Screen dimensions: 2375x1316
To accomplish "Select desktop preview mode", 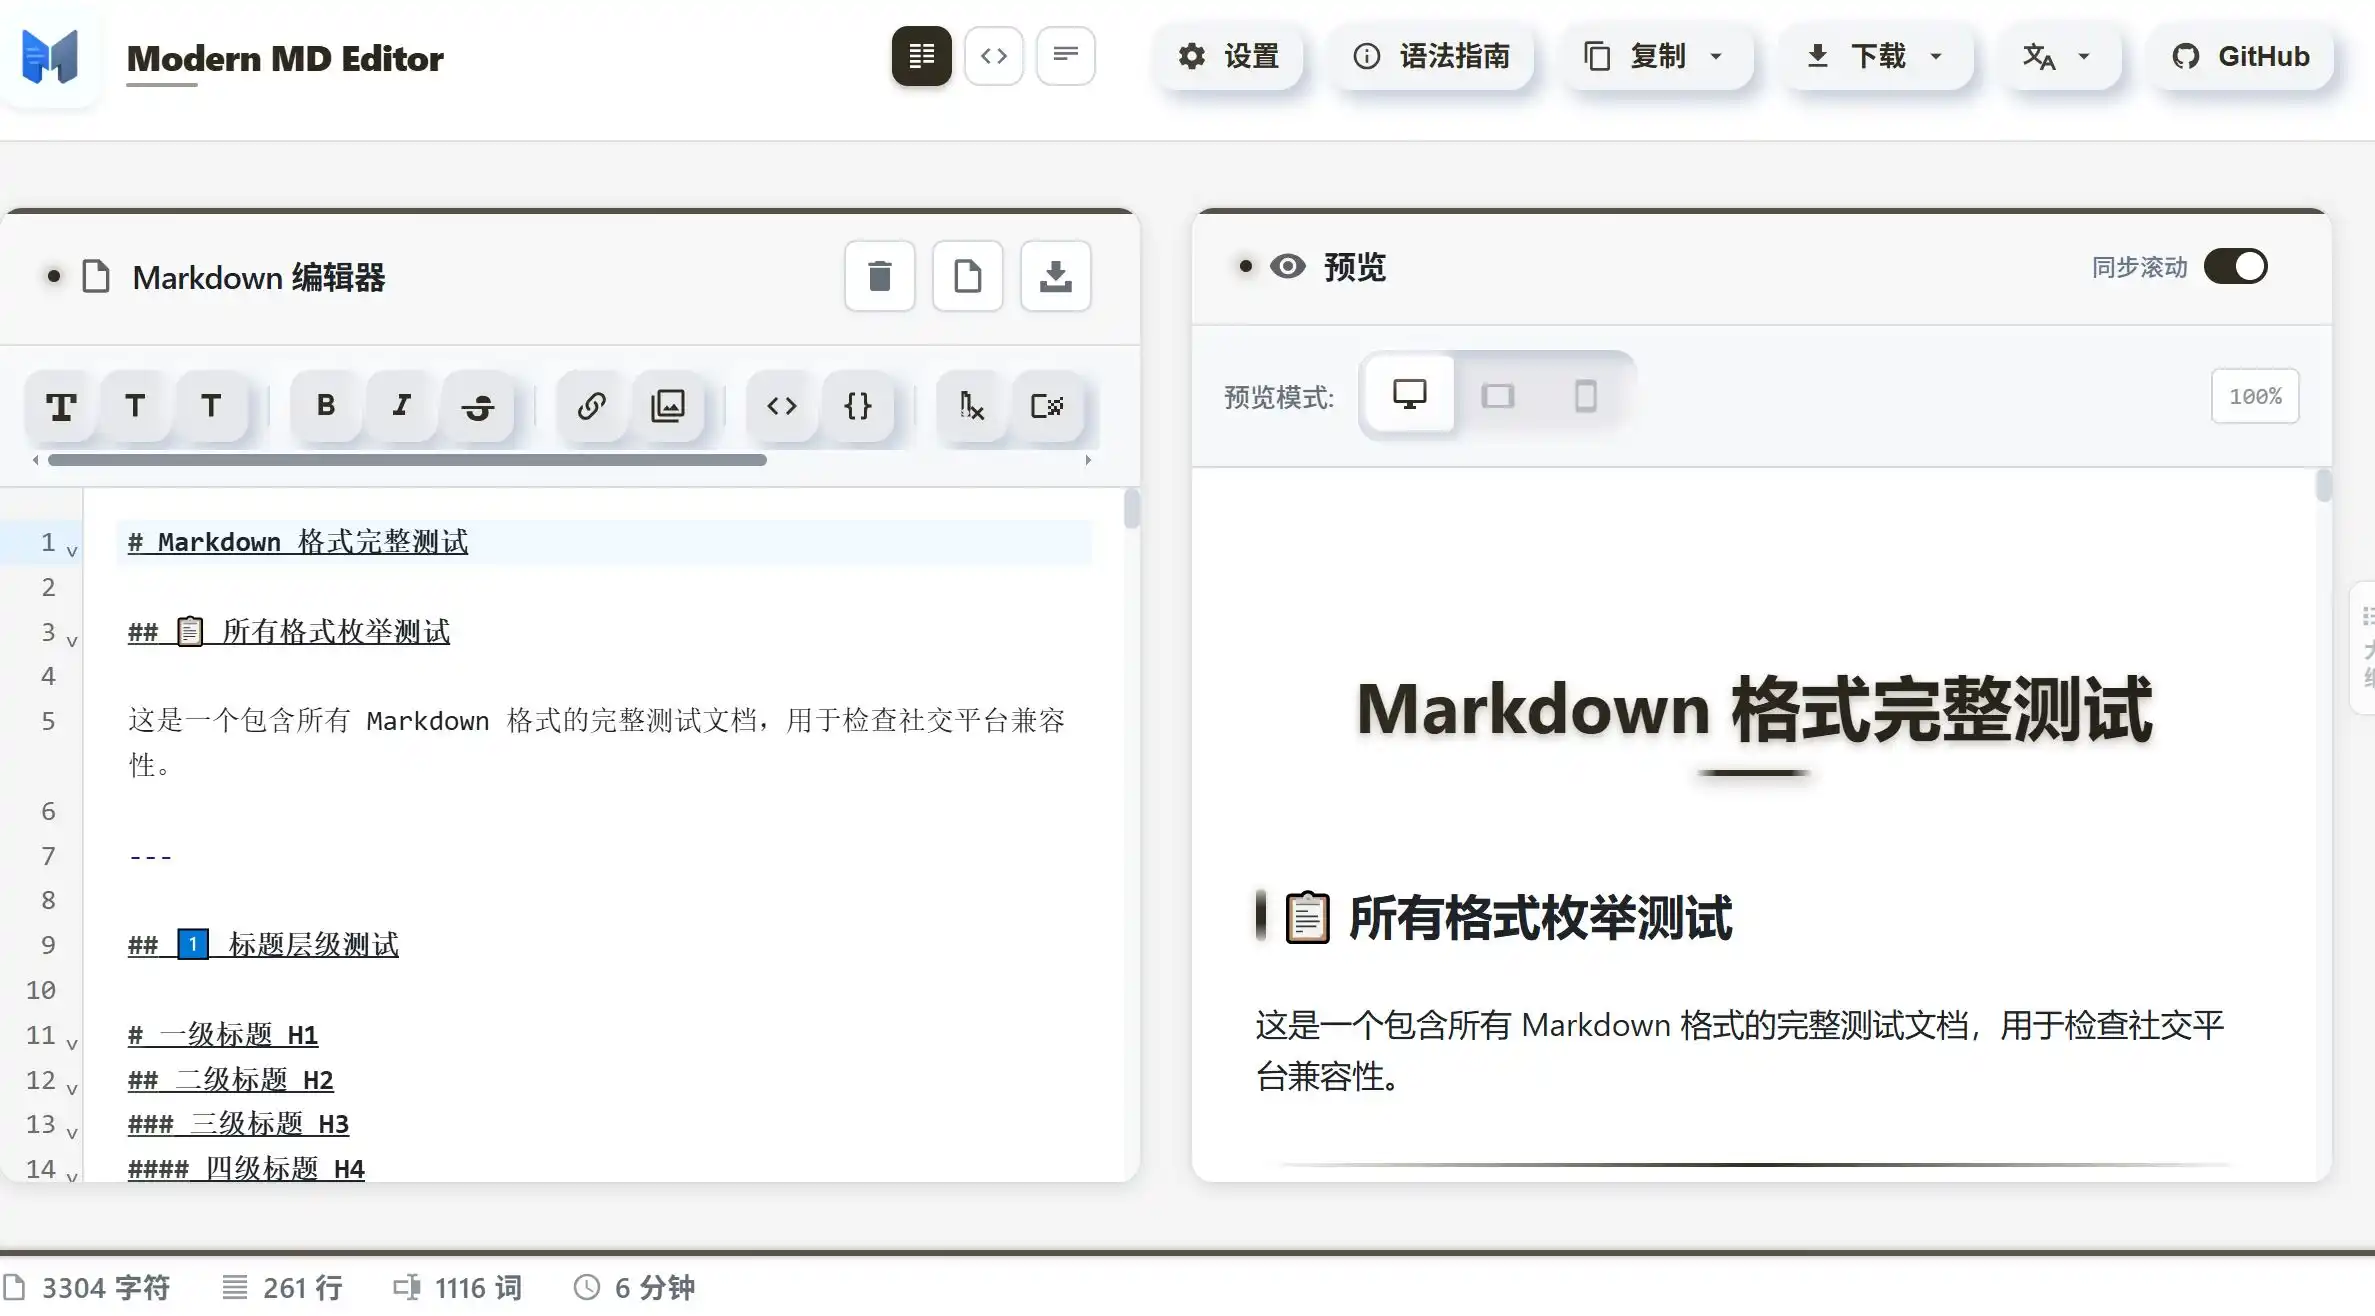I will pyautogui.click(x=1410, y=395).
